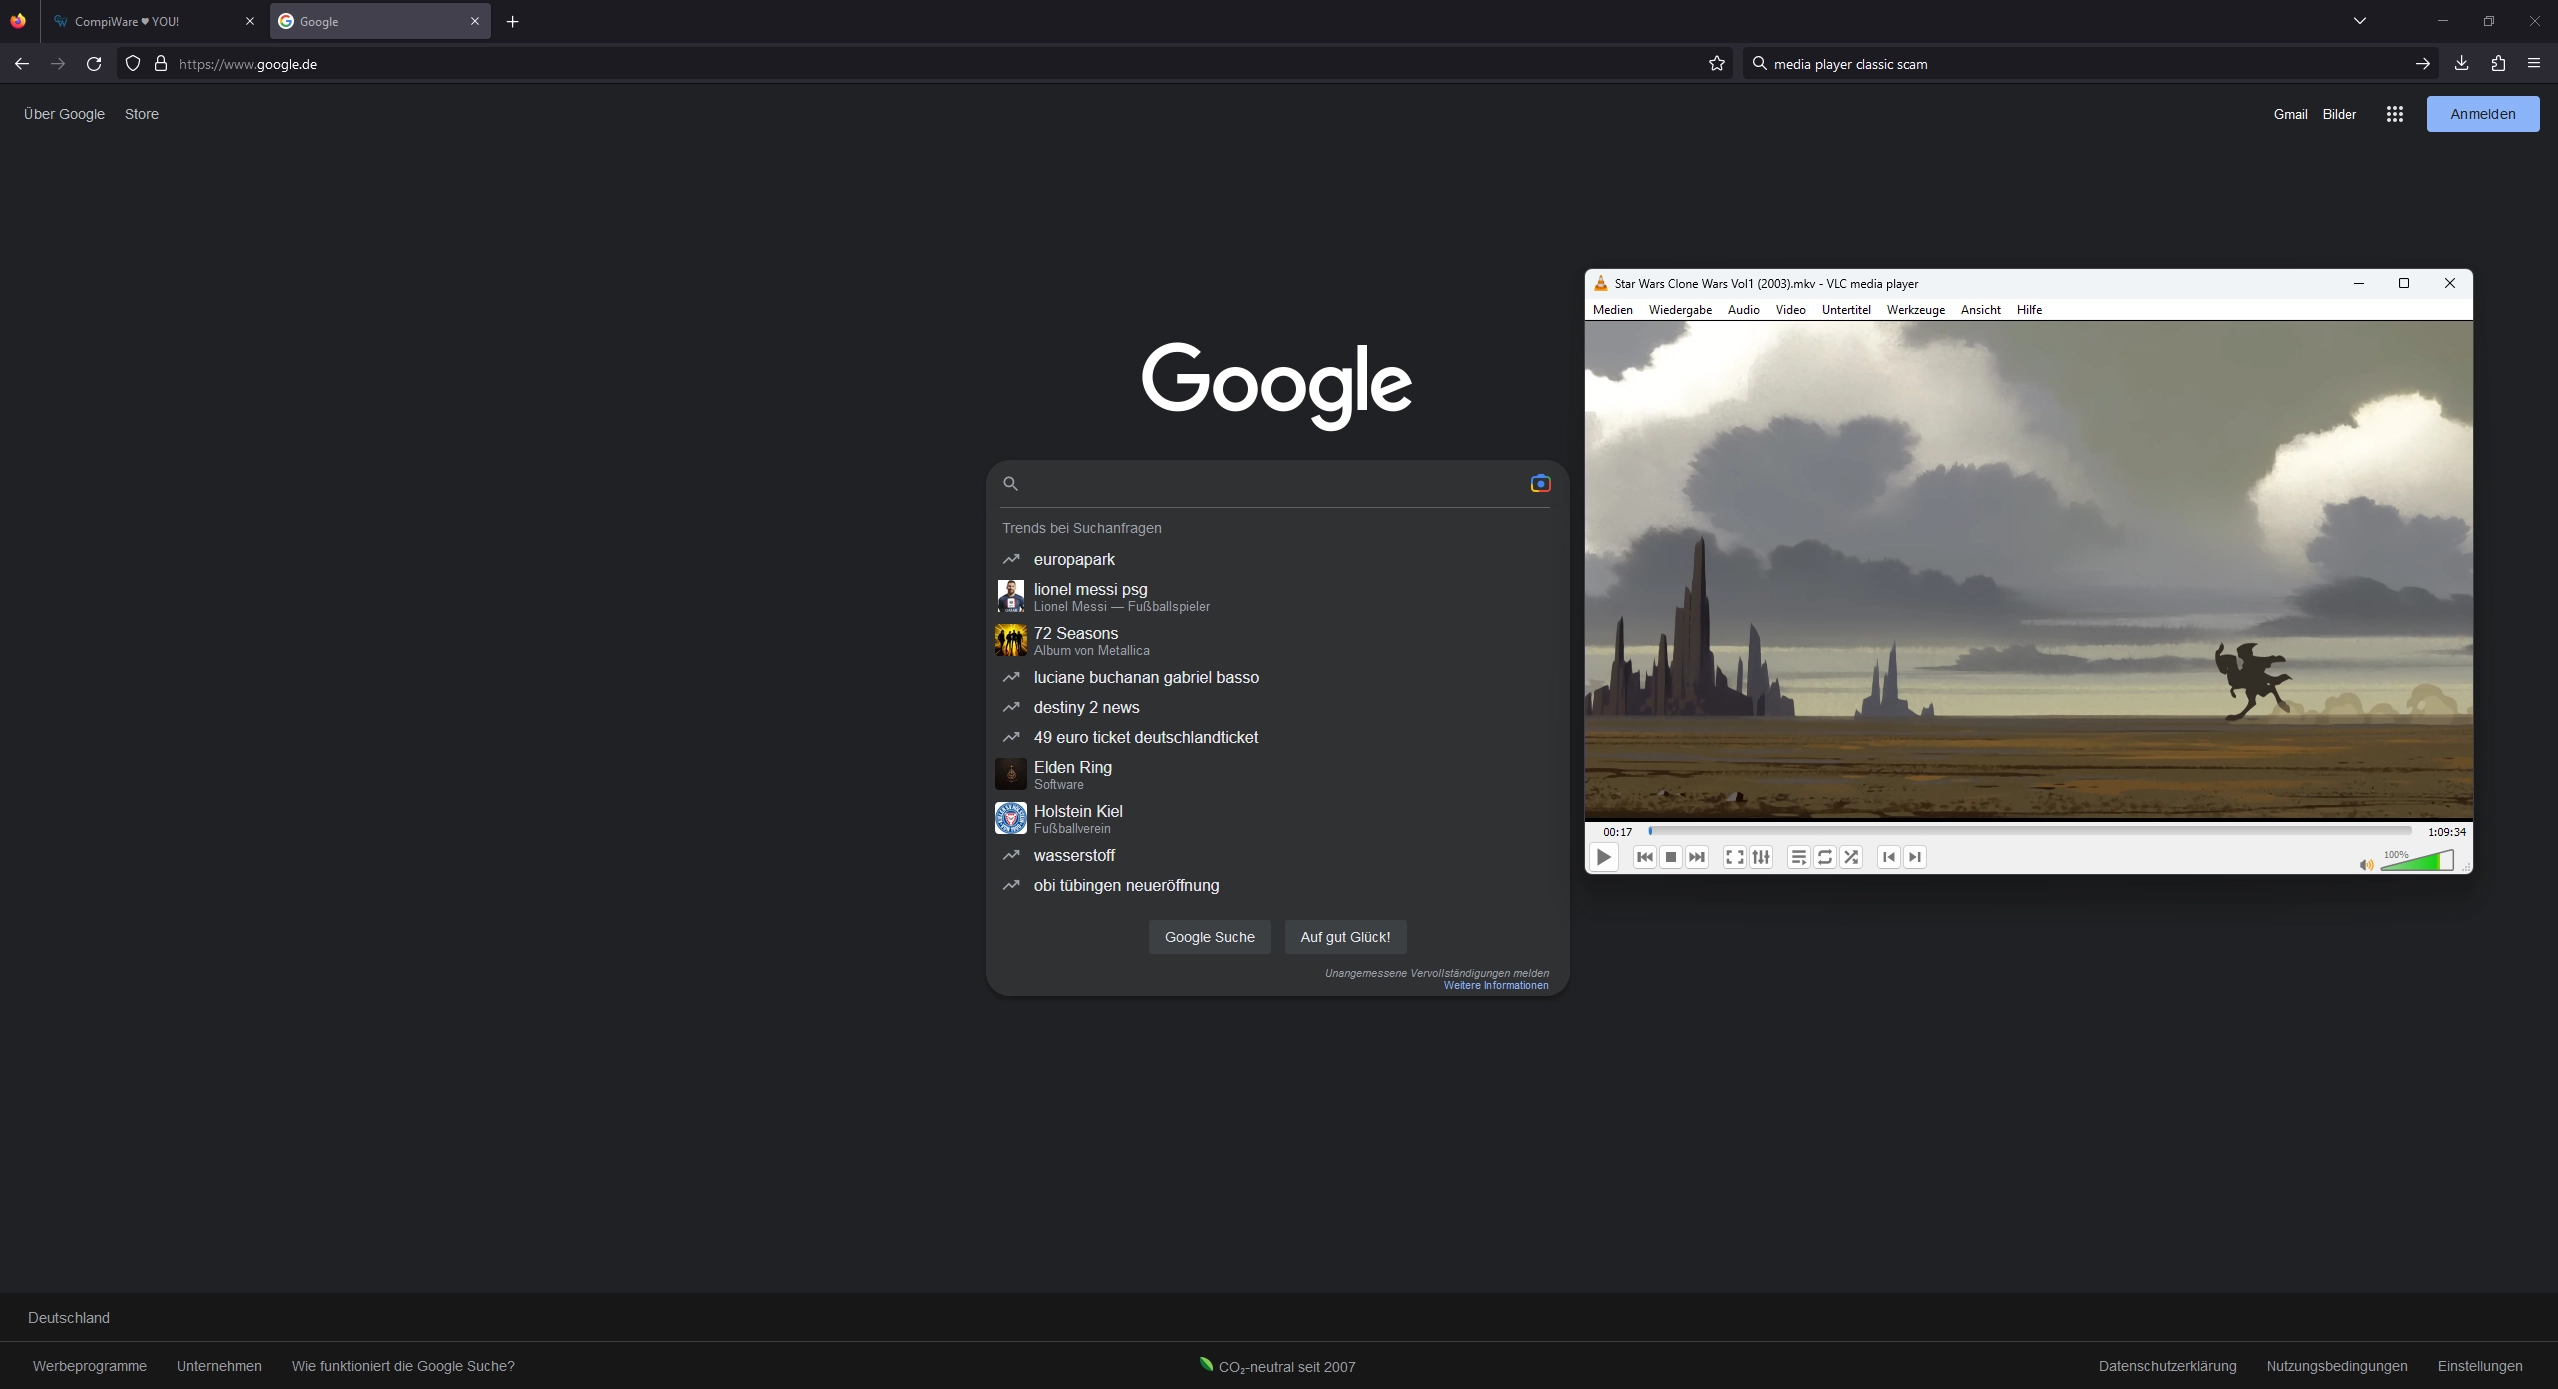Open Bilder link
The width and height of the screenshot is (2558, 1389).
coord(2339,114)
